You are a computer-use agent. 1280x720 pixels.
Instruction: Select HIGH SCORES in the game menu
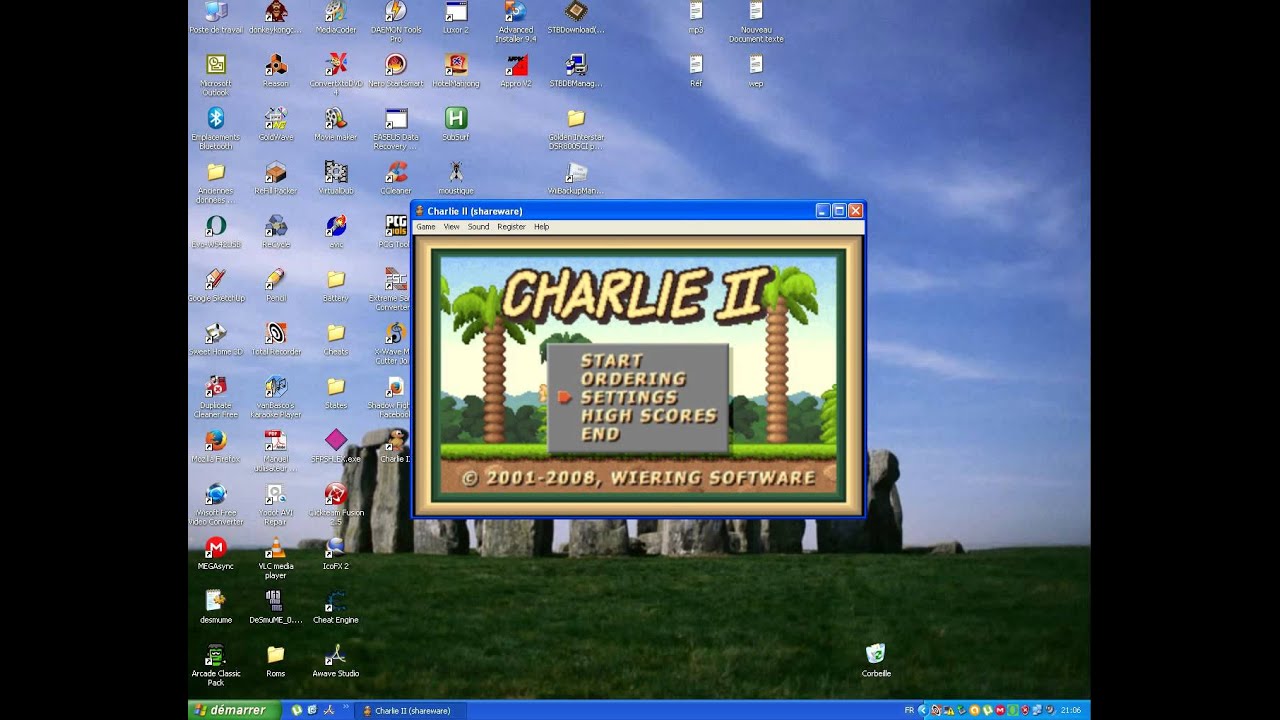click(x=648, y=415)
